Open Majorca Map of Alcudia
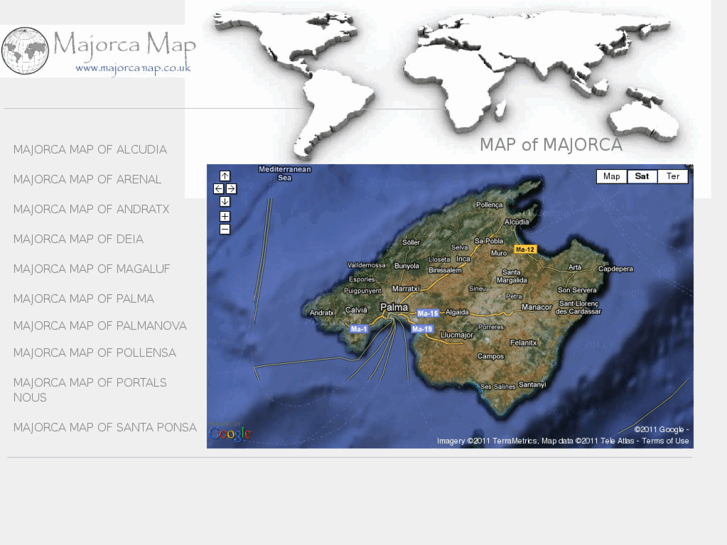 coord(90,150)
